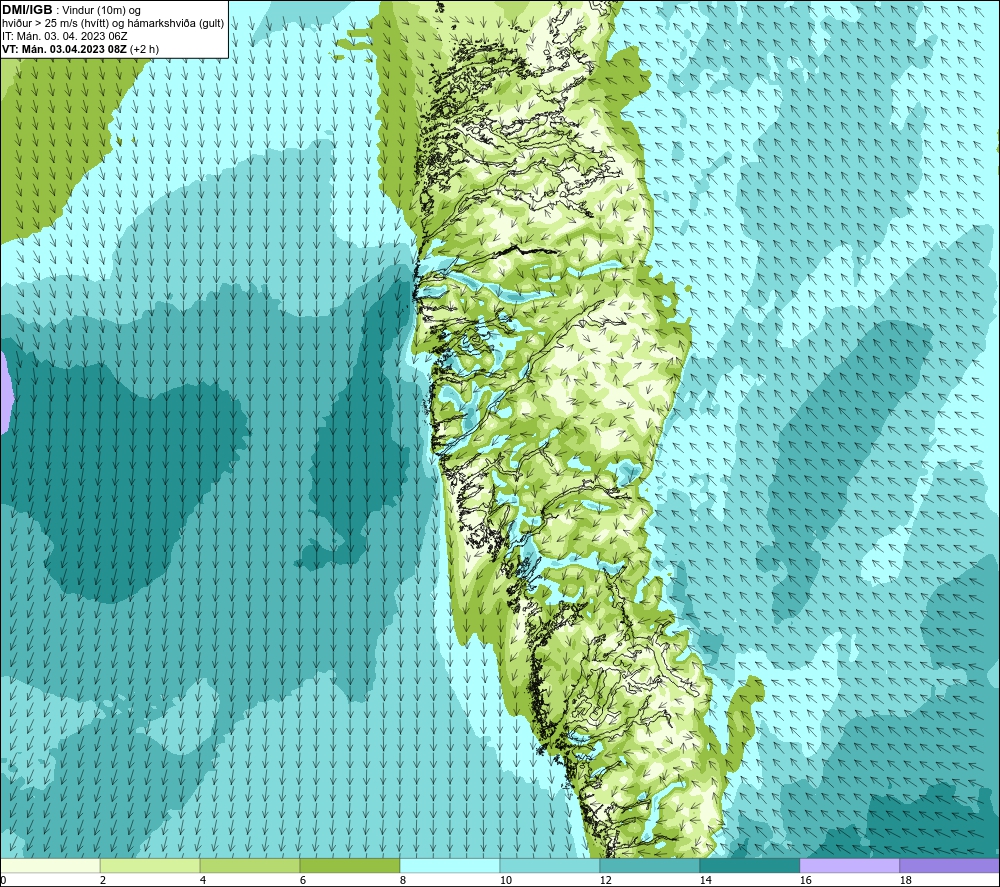1000x887 pixels.
Task: Click the legend scale value 8
Action: tap(403, 880)
